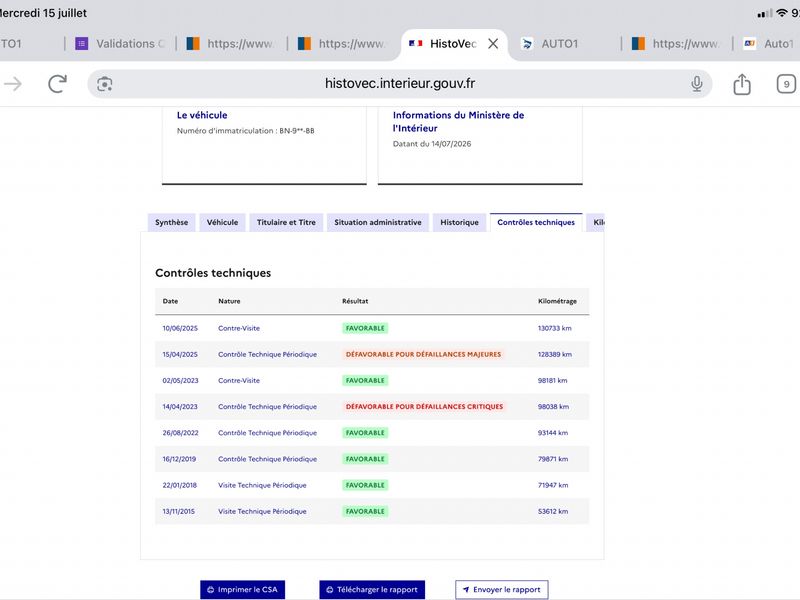Reload the page with the refresh icon
Screen dimensions: 800x600
tap(57, 84)
